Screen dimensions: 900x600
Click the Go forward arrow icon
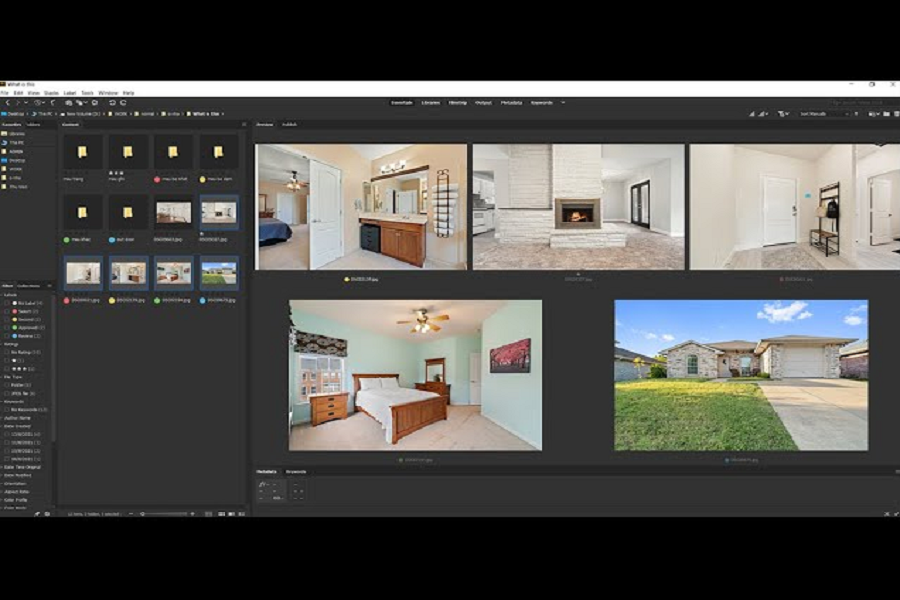point(18,103)
